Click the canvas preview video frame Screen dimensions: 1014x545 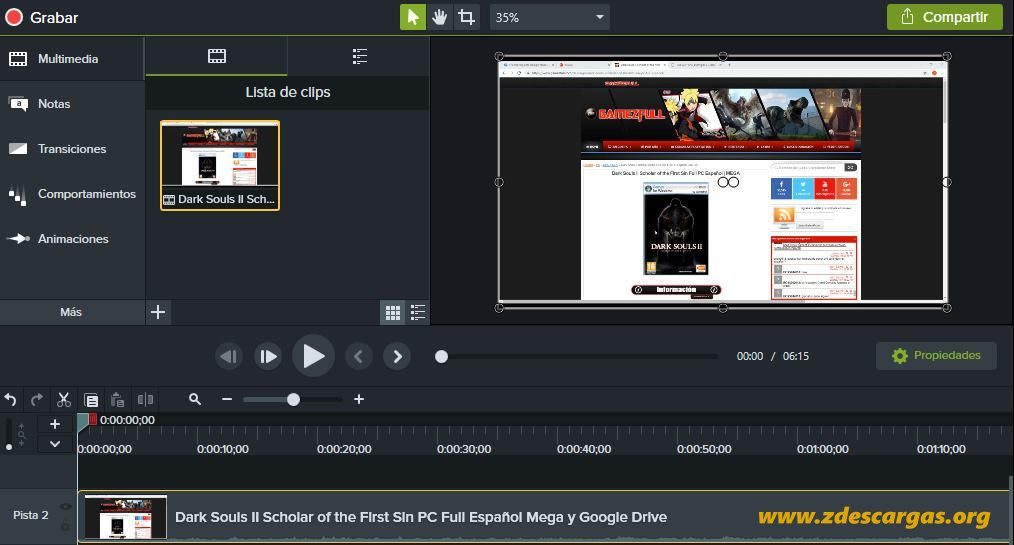(722, 182)
